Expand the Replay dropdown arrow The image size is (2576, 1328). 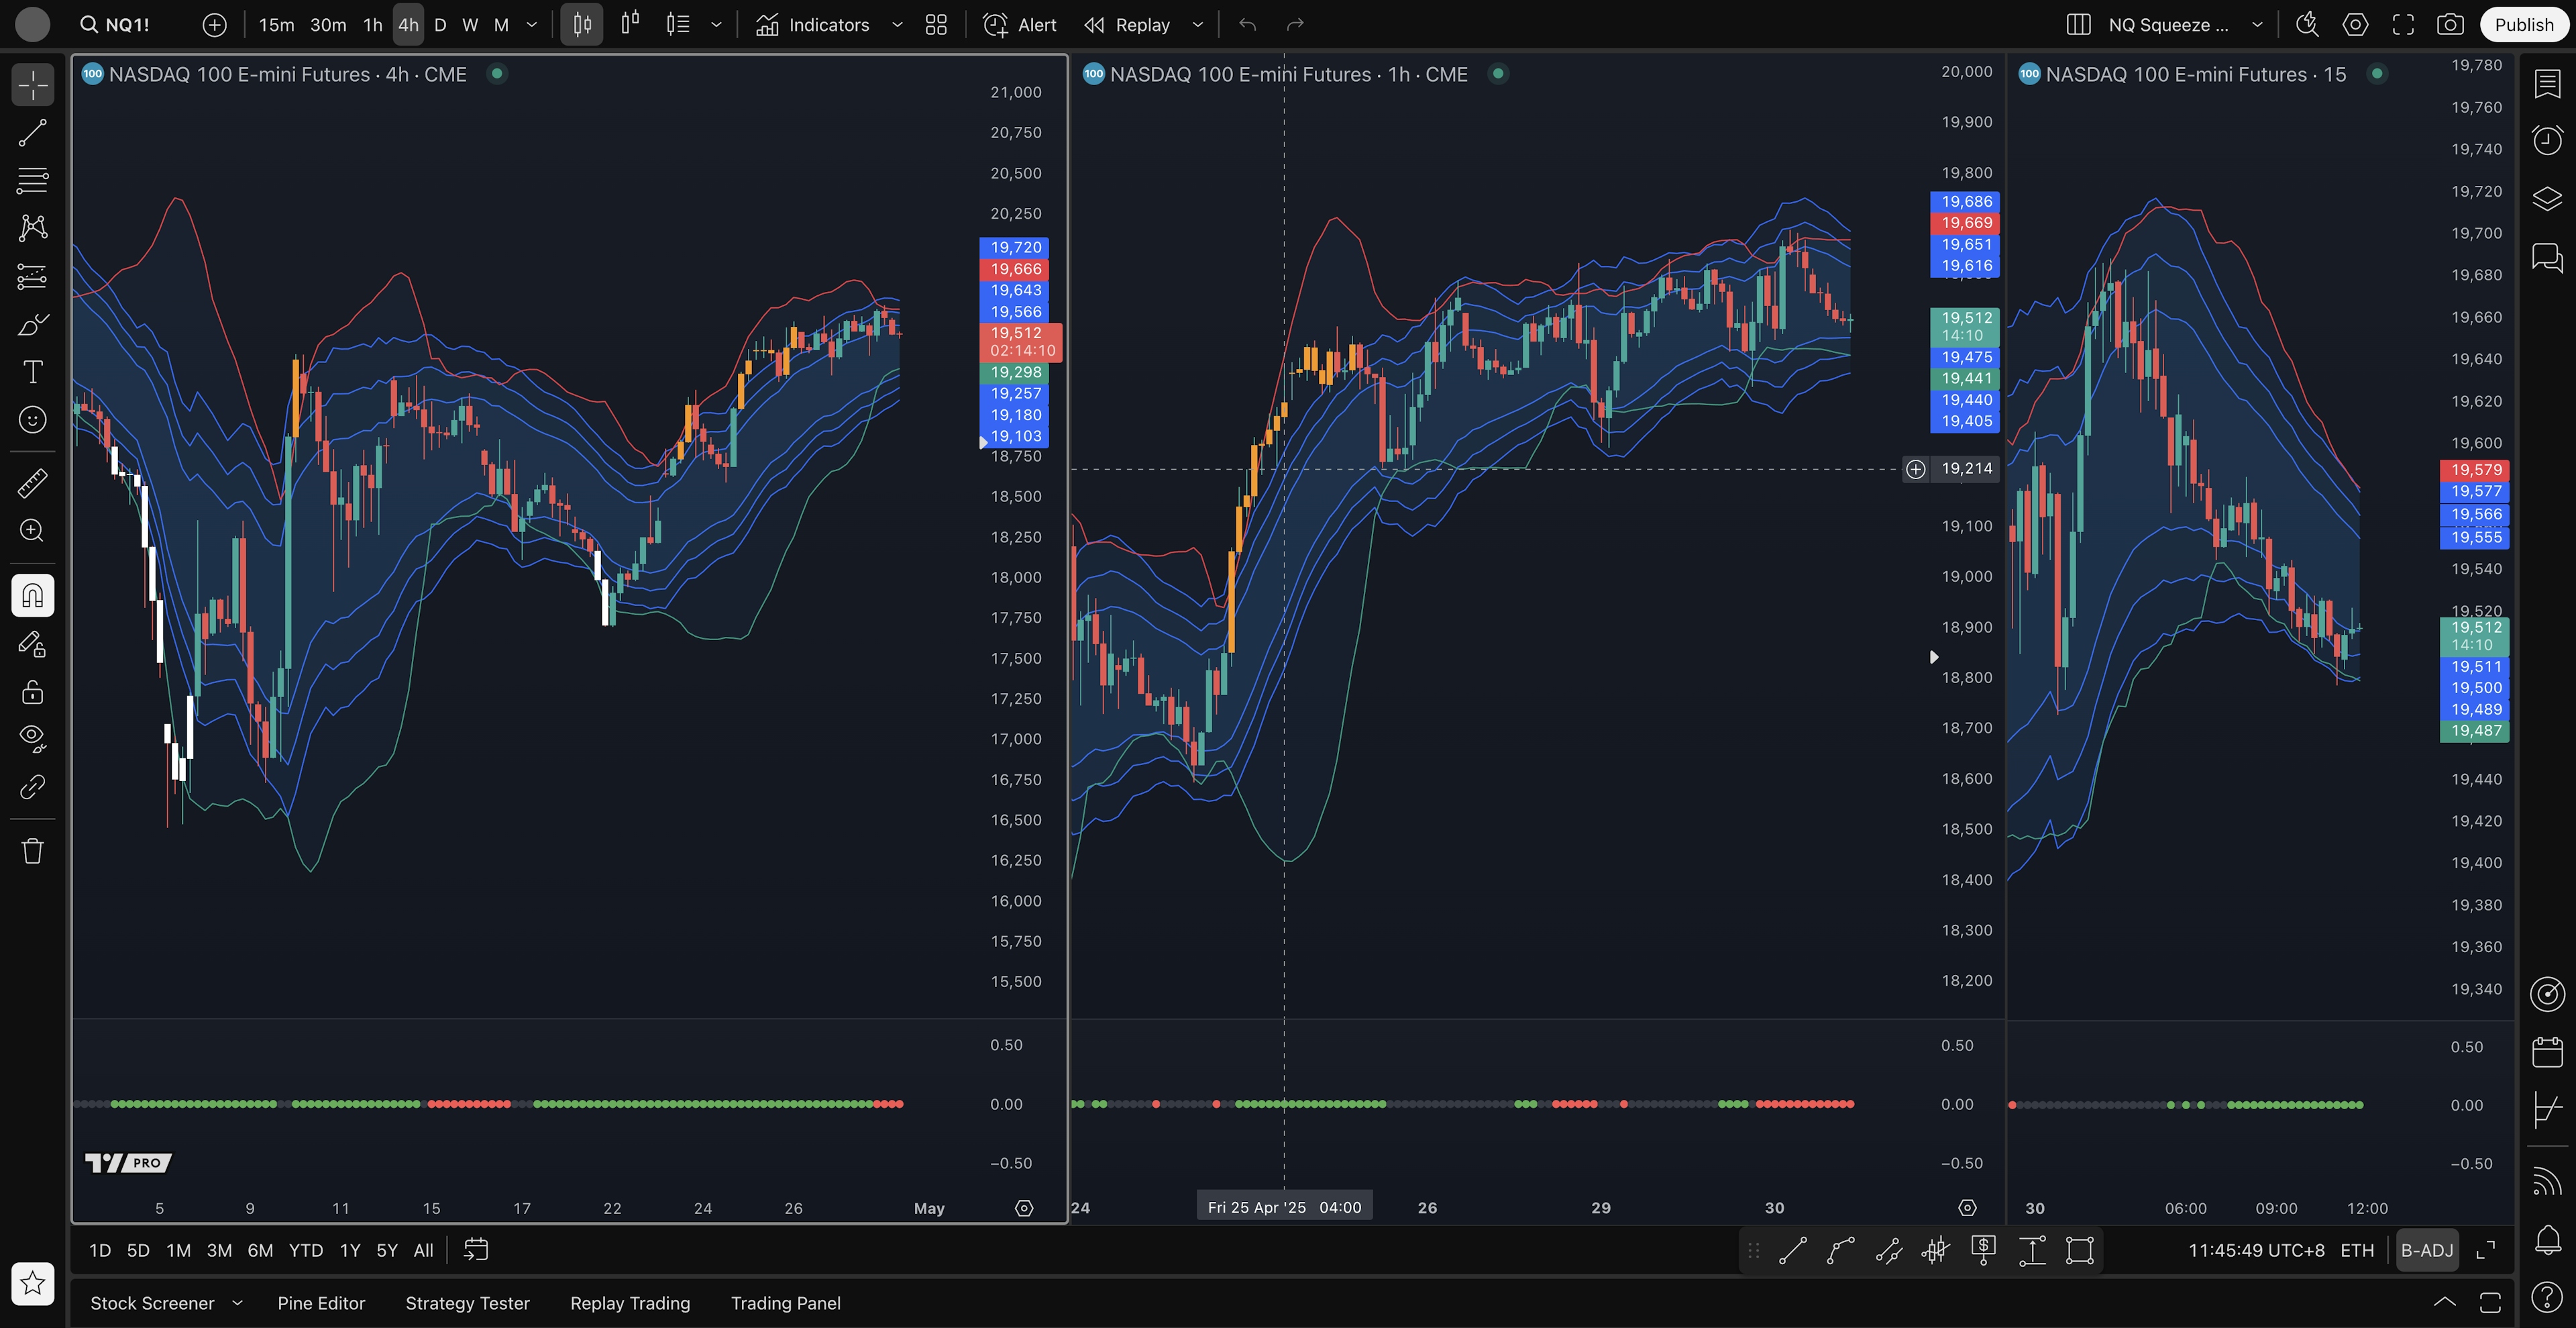(1198, 25)
